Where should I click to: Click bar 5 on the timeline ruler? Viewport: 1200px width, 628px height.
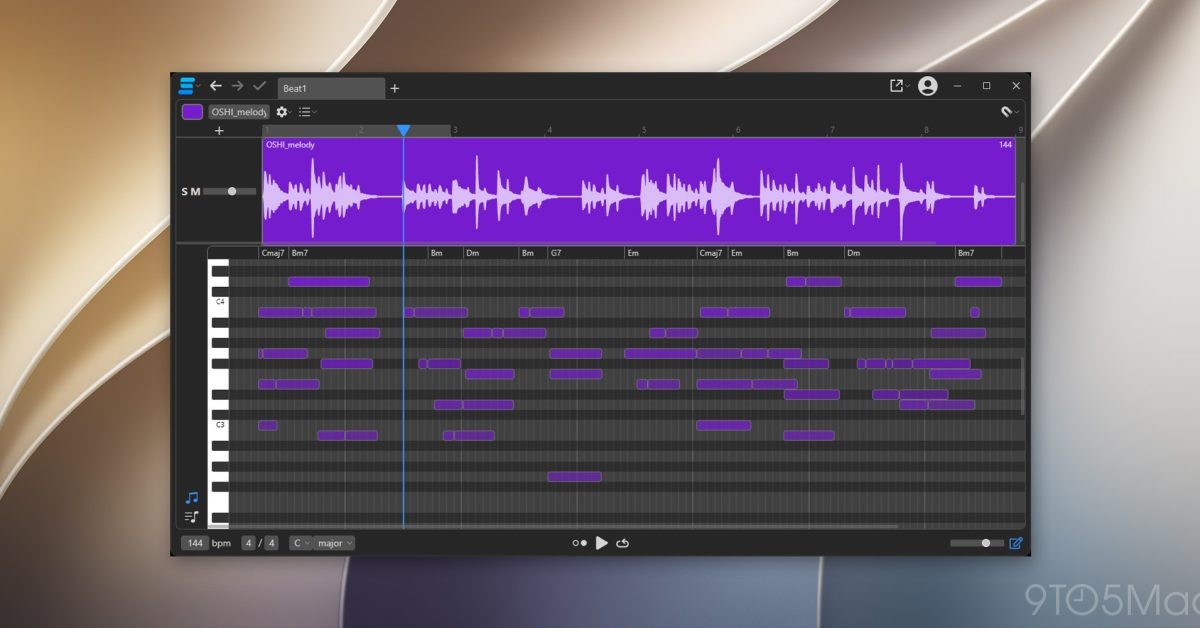pyautogui.click(x=643, y=130)
